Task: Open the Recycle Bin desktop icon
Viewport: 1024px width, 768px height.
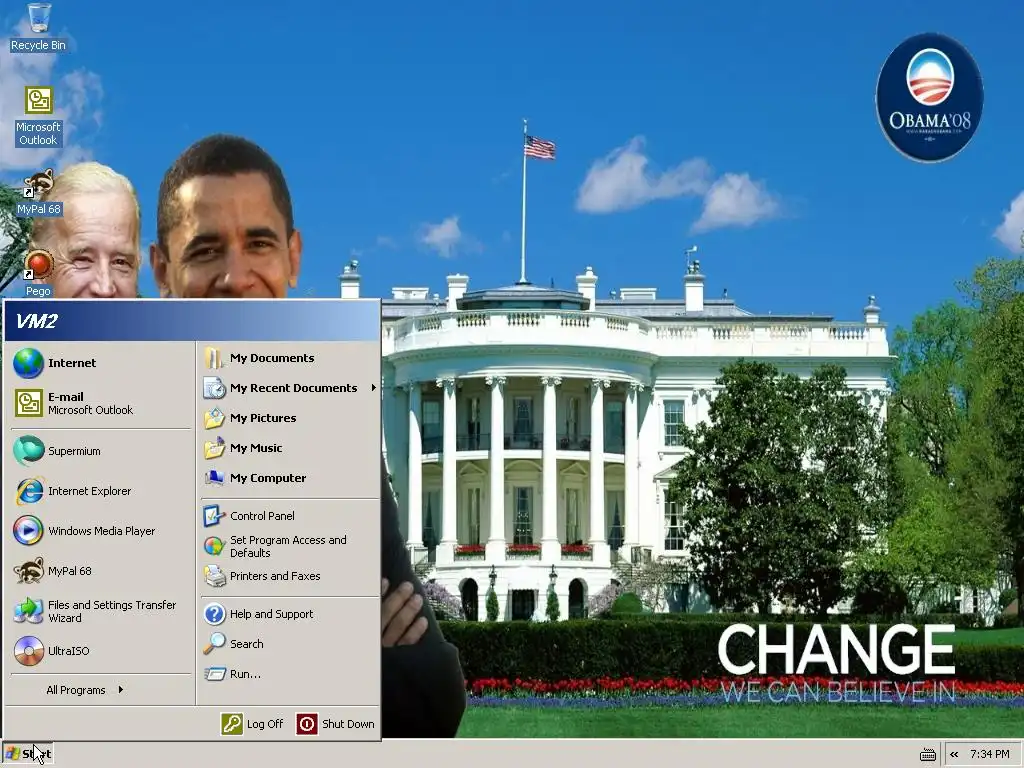Action: tap(38, 27)
